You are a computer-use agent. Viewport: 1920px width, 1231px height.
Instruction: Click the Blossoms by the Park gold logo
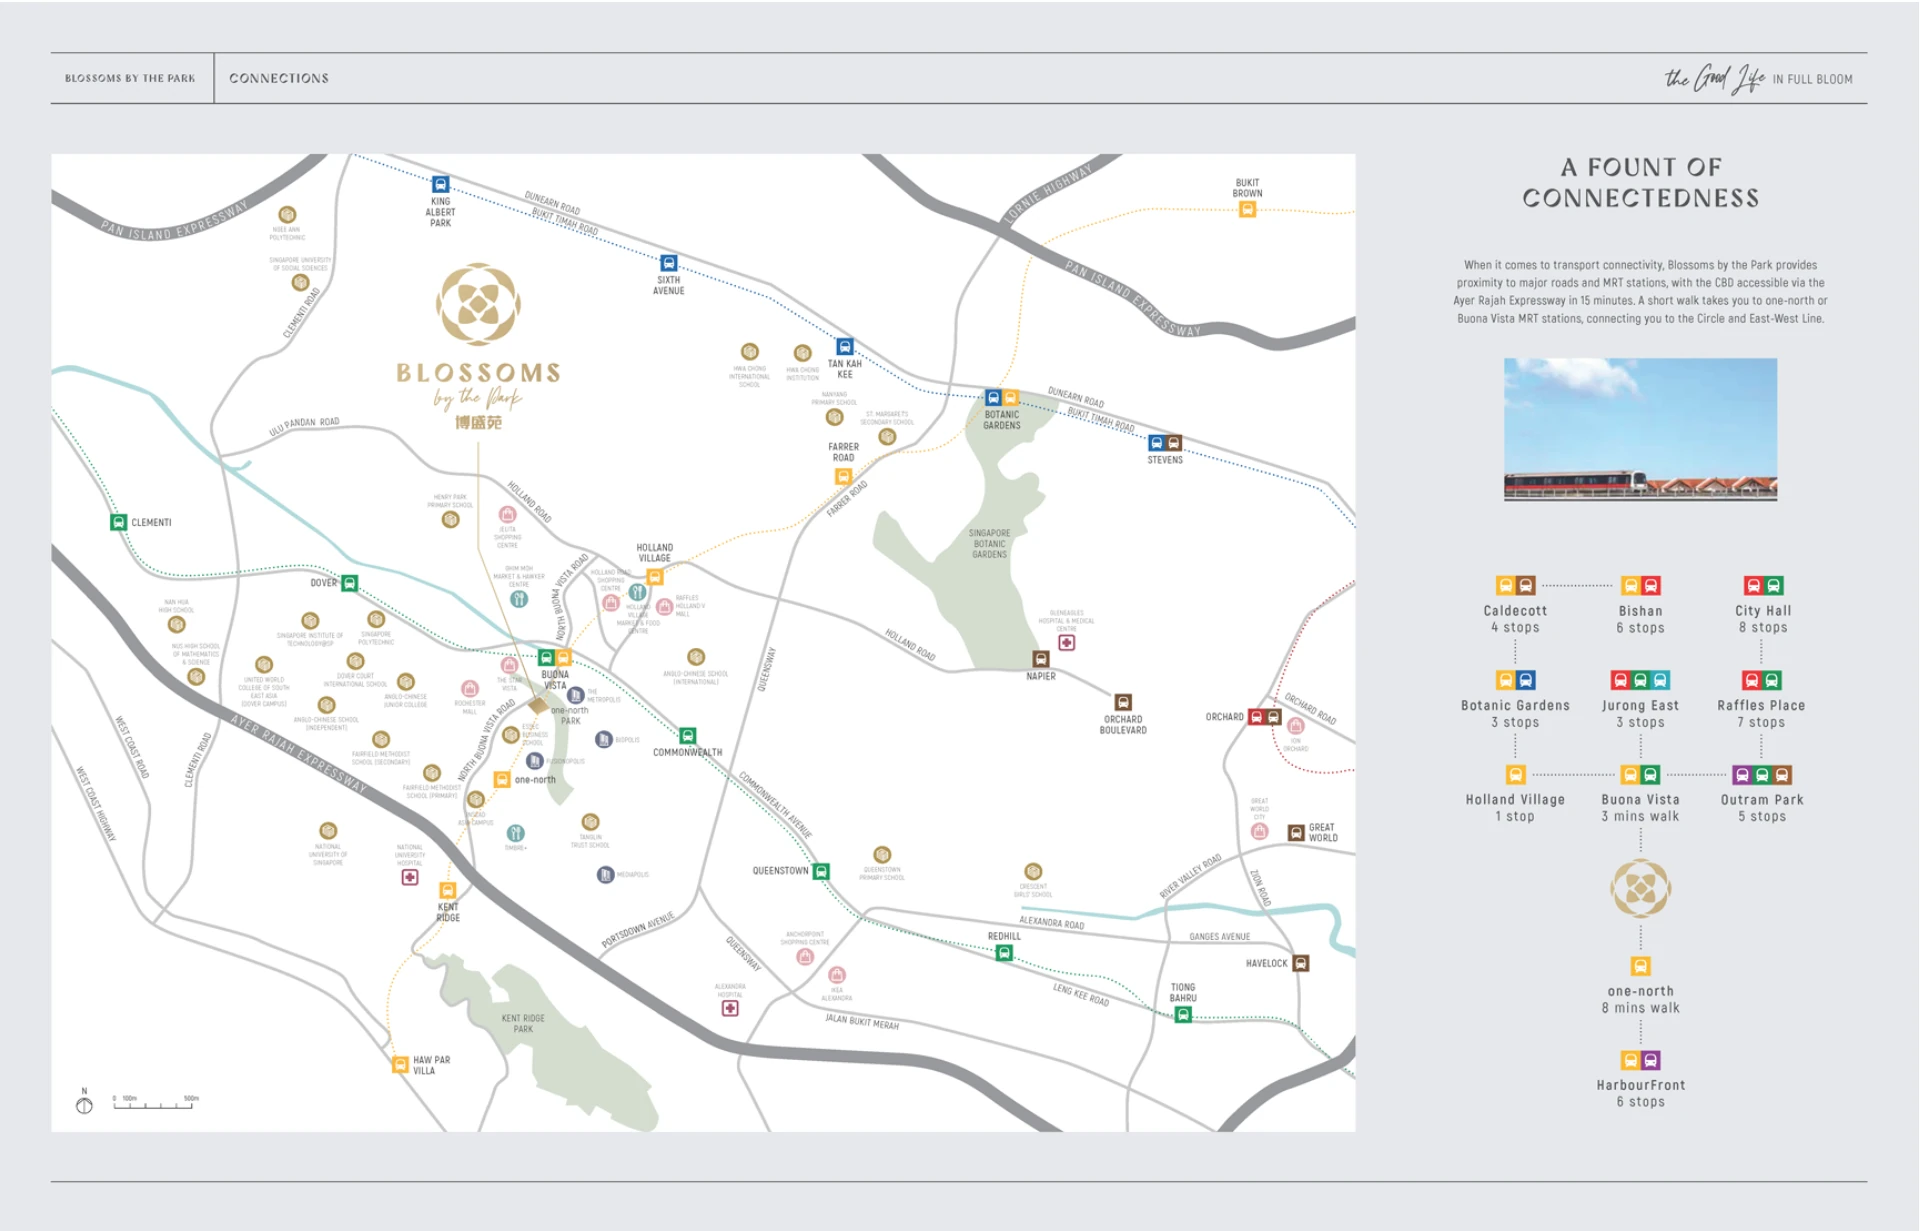(x=478, y=305)
